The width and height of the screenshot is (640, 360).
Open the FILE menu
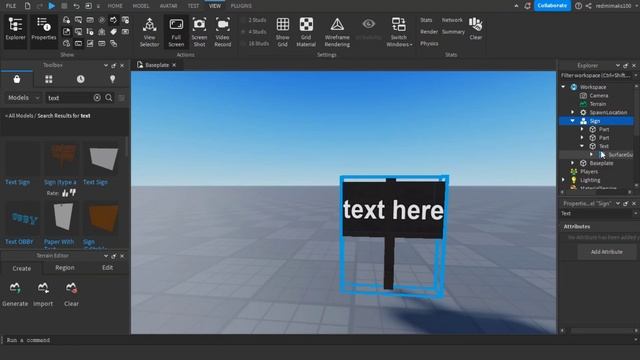pos(11,6)
